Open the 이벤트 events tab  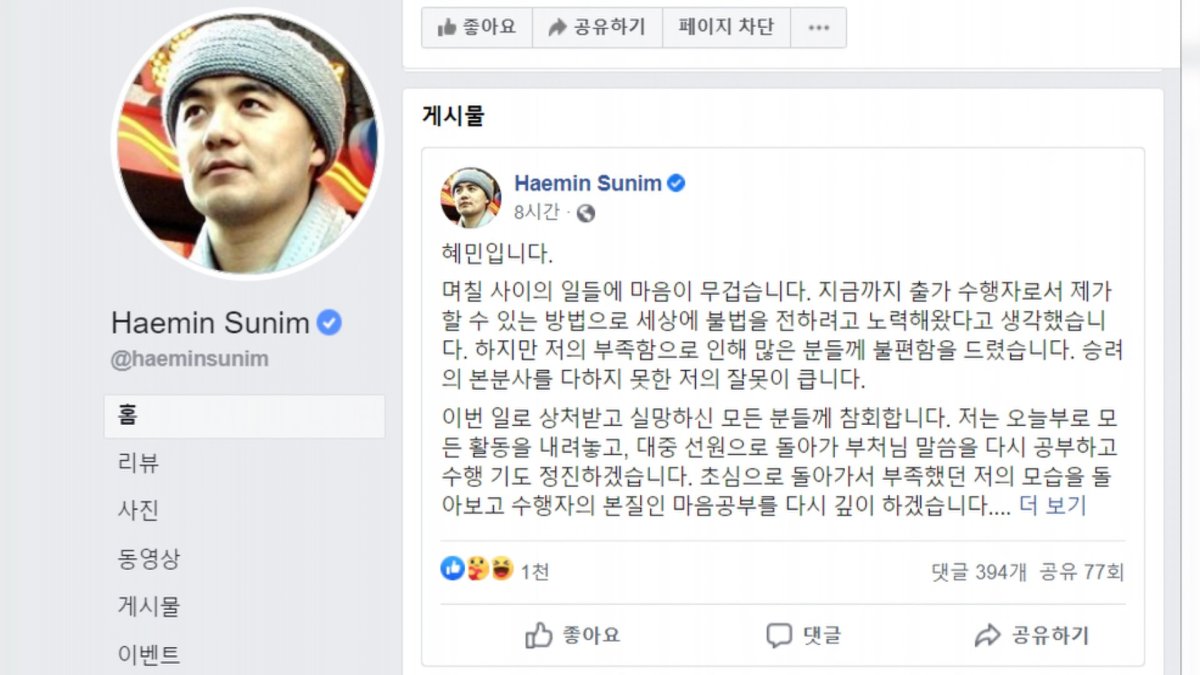149,654
